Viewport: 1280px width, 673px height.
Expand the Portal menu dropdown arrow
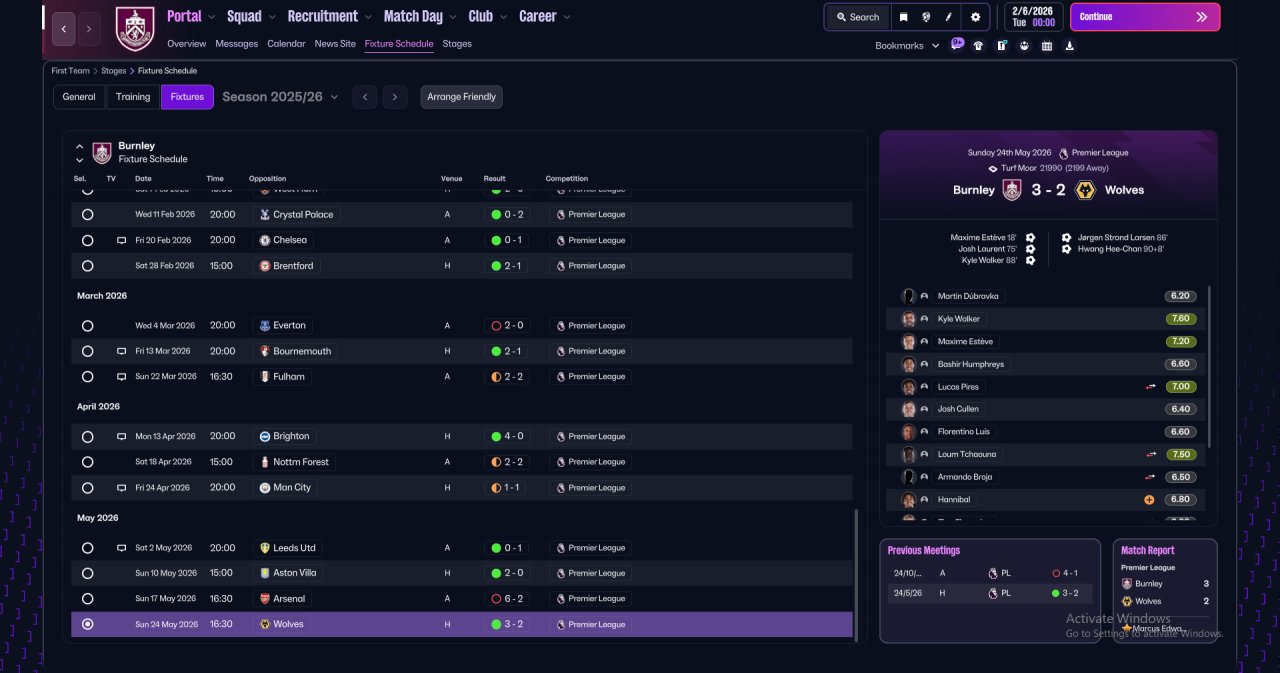click(213, 17)
